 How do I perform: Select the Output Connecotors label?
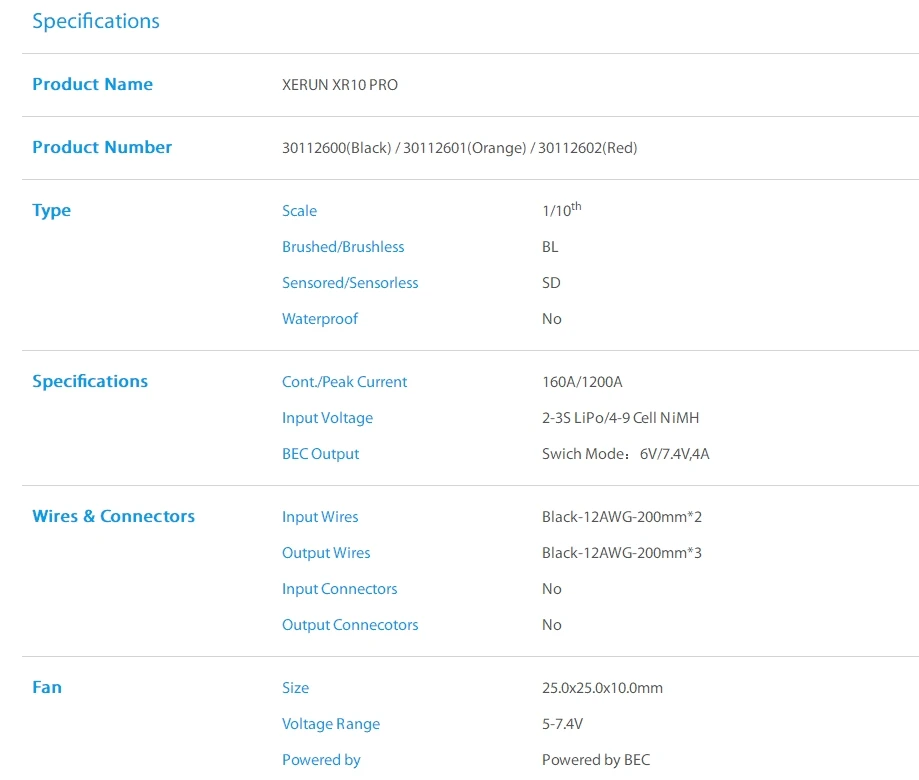350,625
